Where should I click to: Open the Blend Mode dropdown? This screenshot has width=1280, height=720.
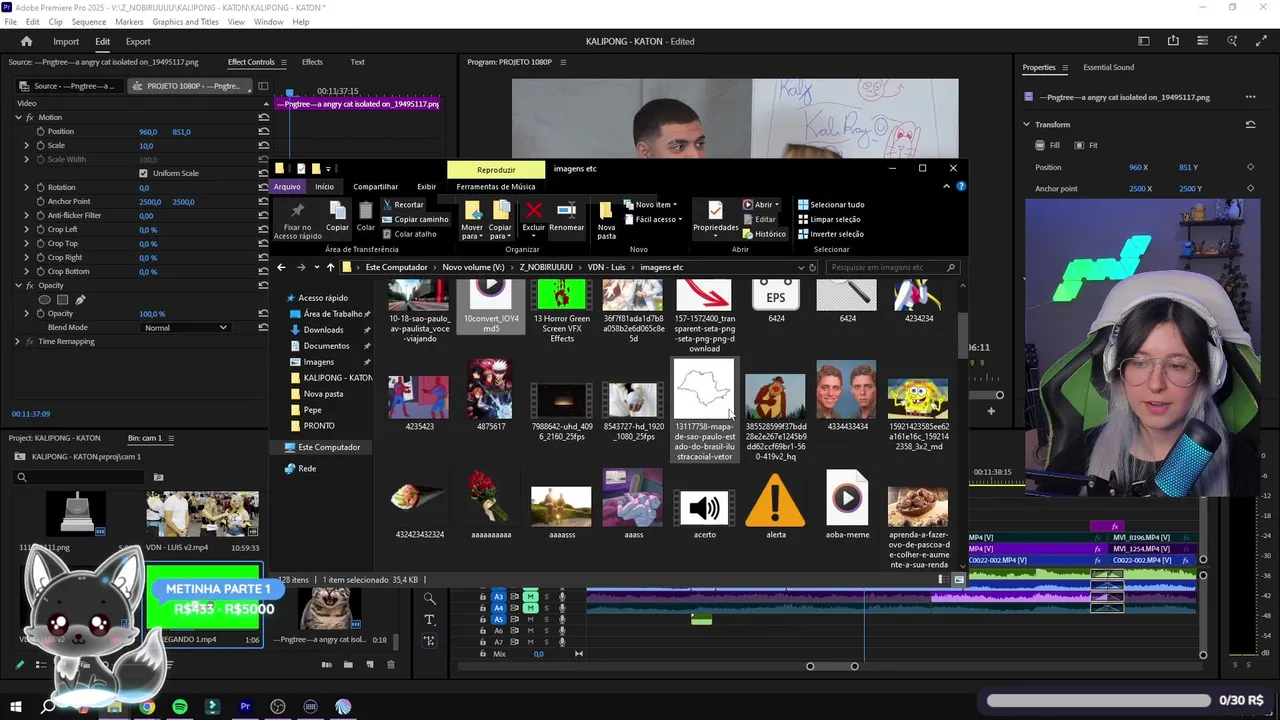[x=185, y=327]
